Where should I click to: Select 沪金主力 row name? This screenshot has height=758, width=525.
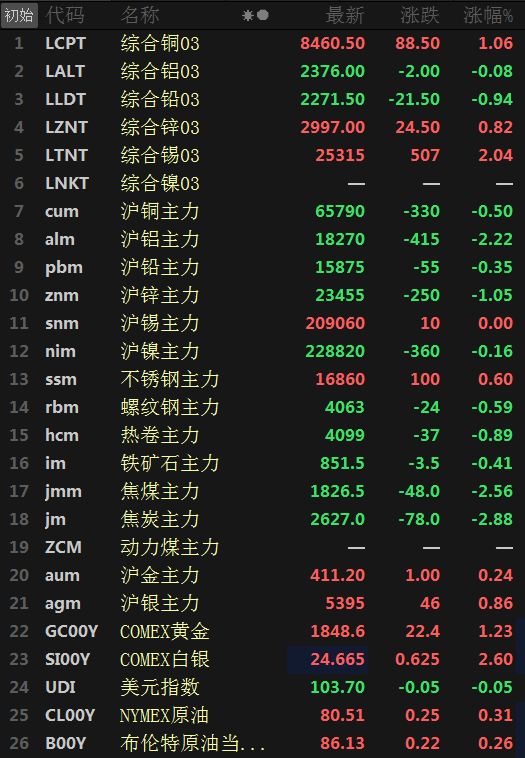(x=160, y=576)
